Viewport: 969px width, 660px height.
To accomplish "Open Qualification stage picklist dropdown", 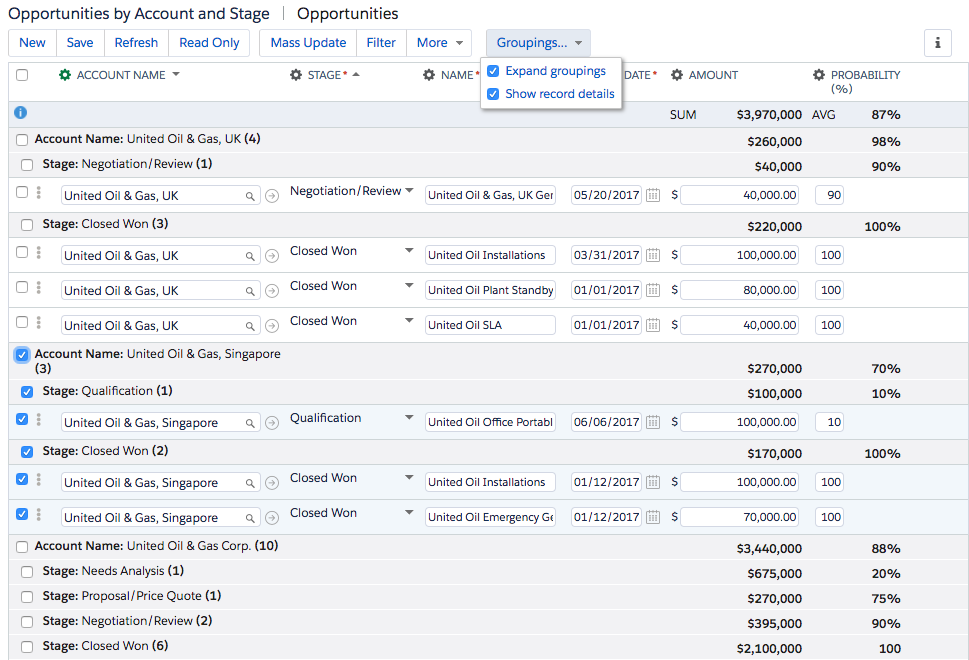I will [x=409, y=417].
